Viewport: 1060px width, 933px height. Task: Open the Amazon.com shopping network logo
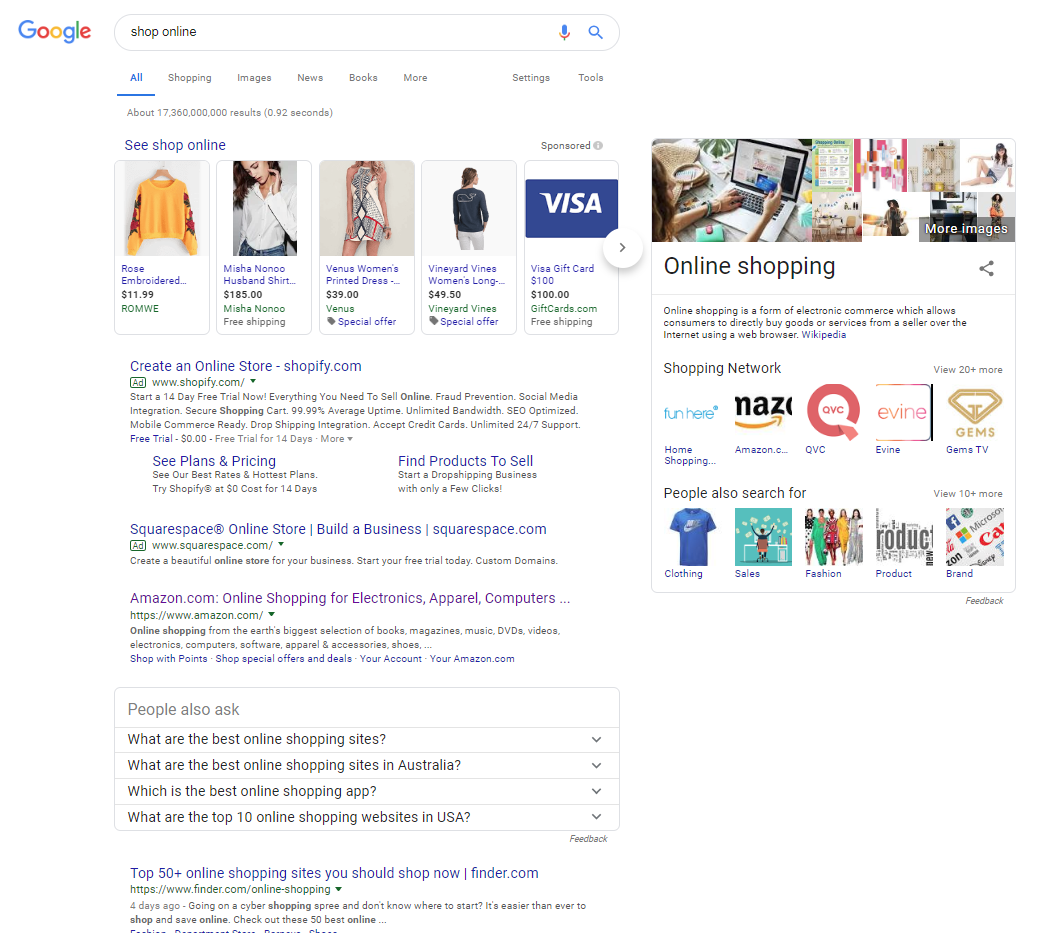point(763,412)
